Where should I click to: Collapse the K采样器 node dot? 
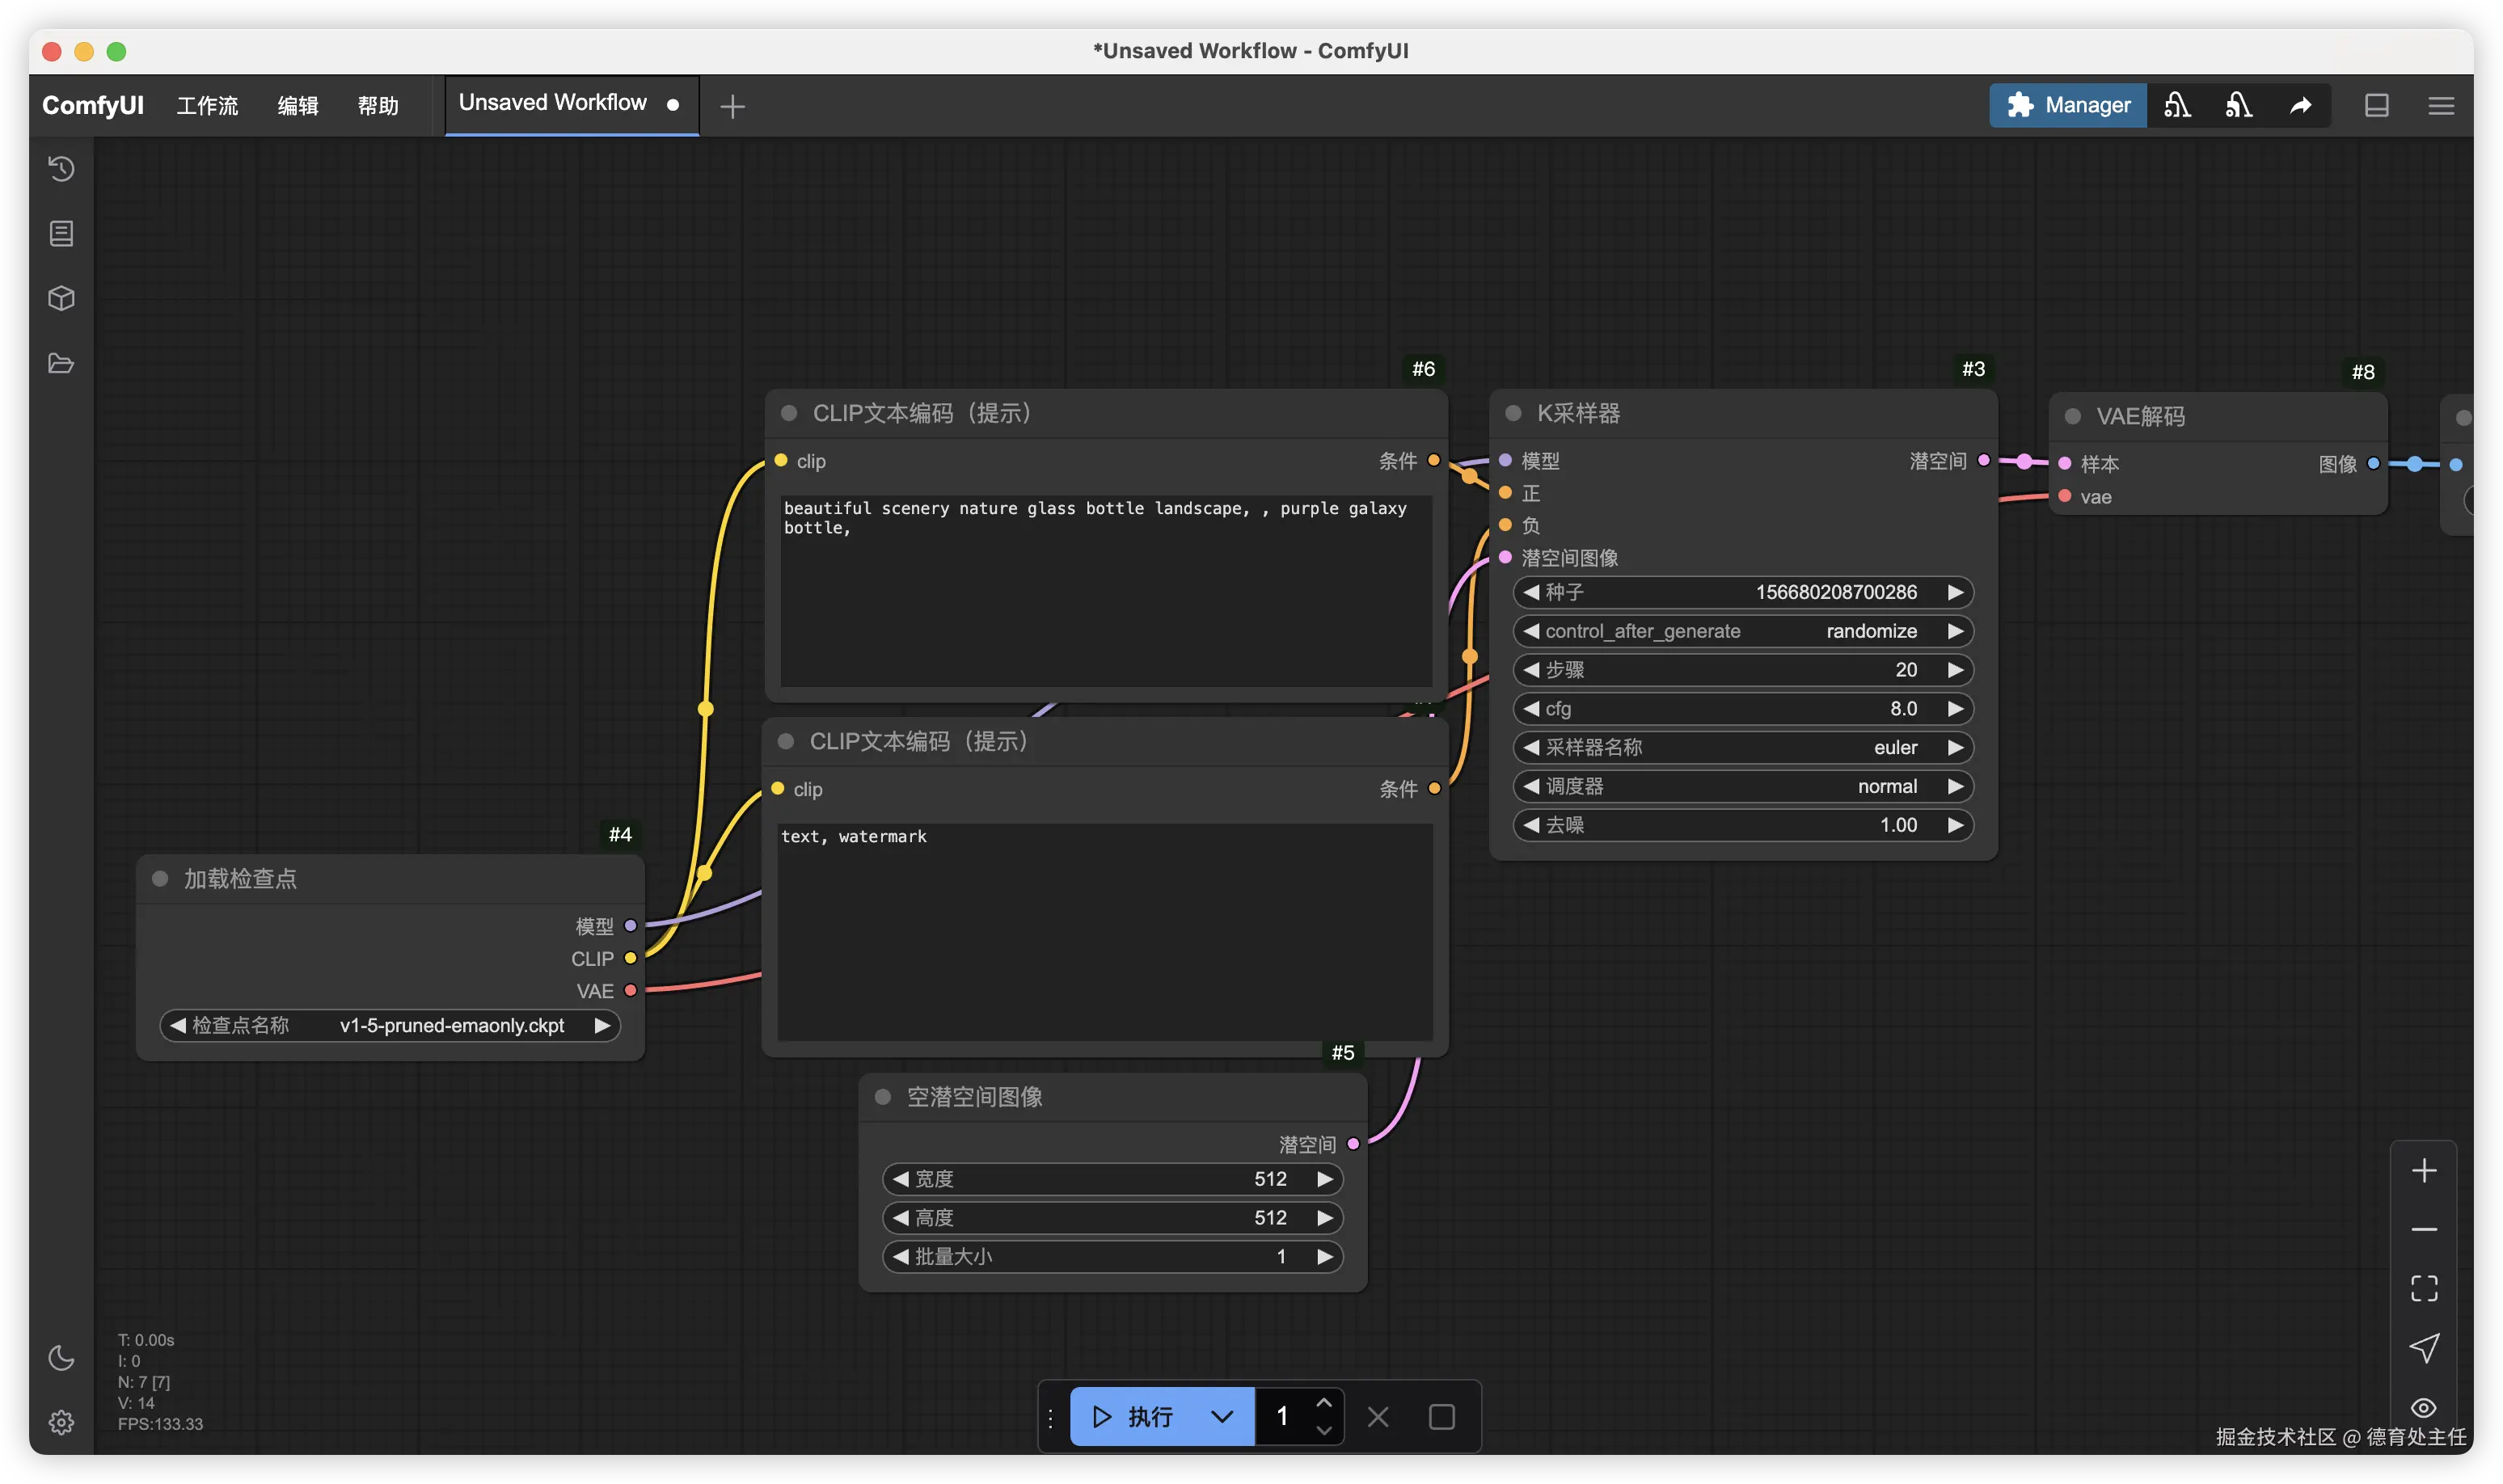[1513, 413]
